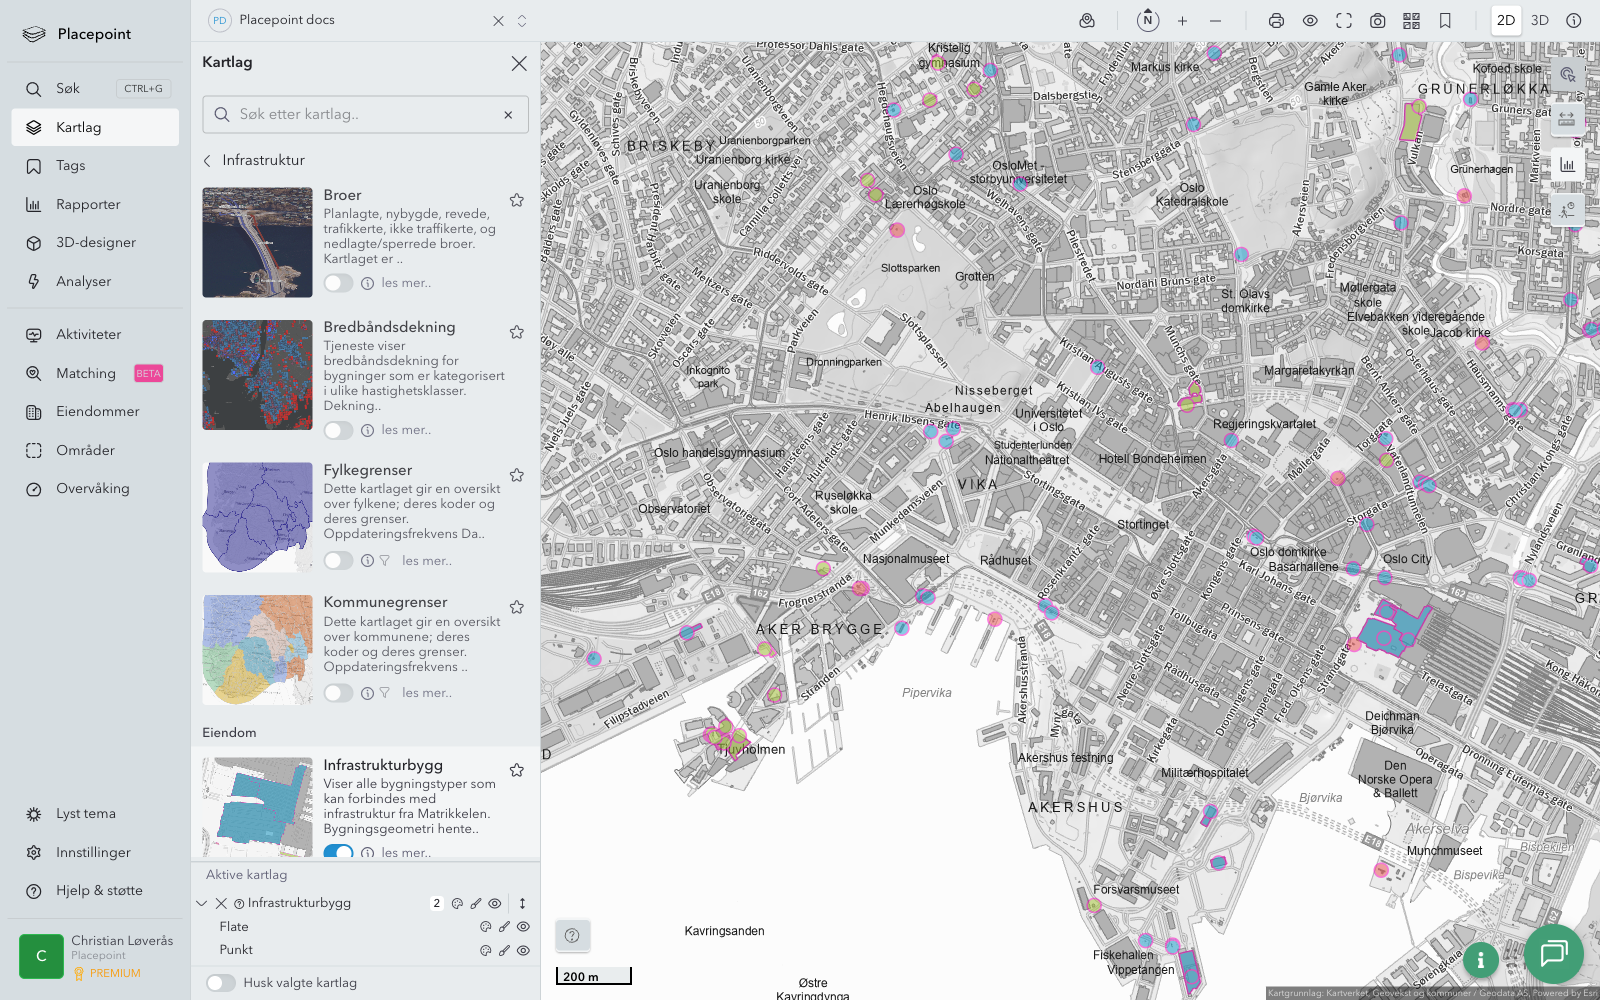The height and width of the screenshot is (1000, 1600).
Task: Collapse the Infrastrukturbygg active layer group
Action: point(202,903)
